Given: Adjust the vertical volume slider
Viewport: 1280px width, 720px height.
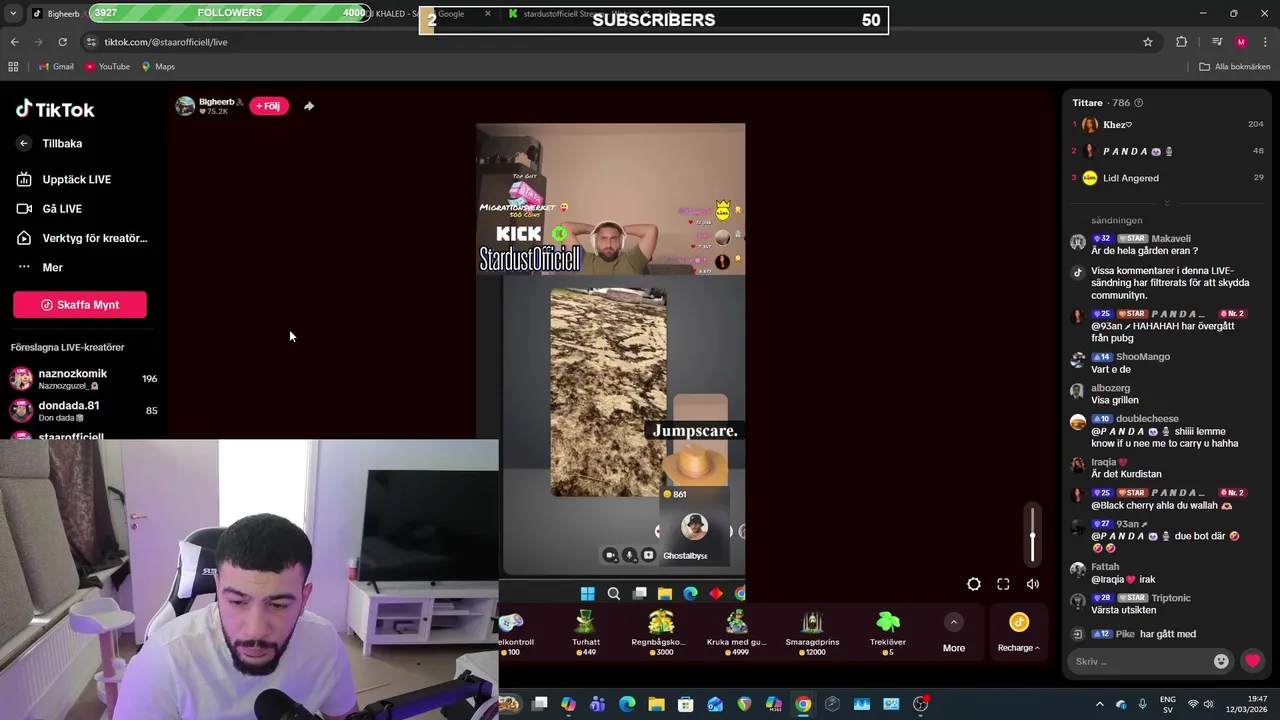Looking at the screenshot, I should tap(1033, 534).
